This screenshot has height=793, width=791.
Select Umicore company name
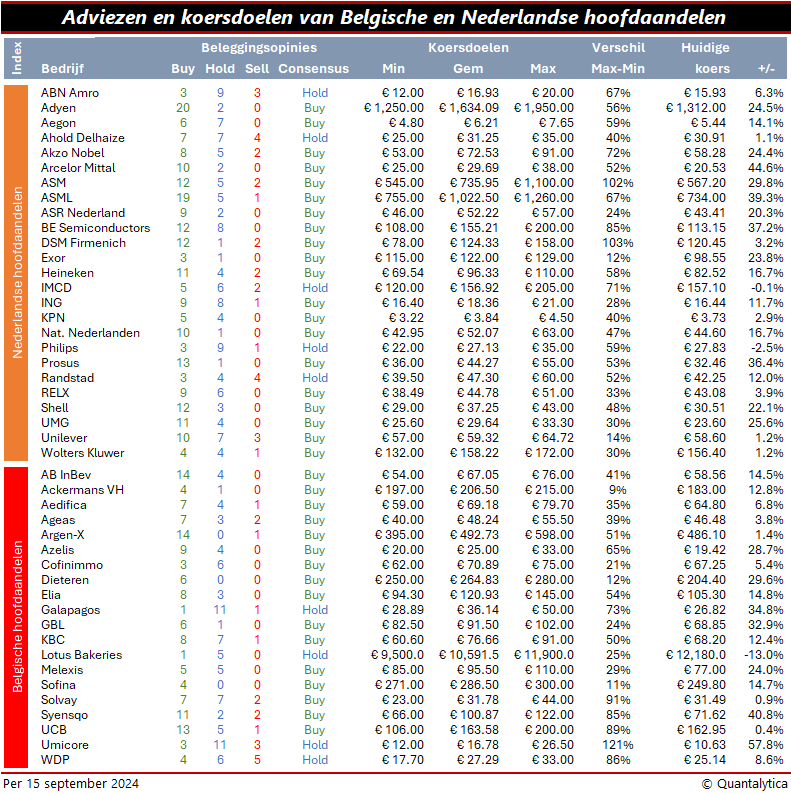[x=65, y=745]
